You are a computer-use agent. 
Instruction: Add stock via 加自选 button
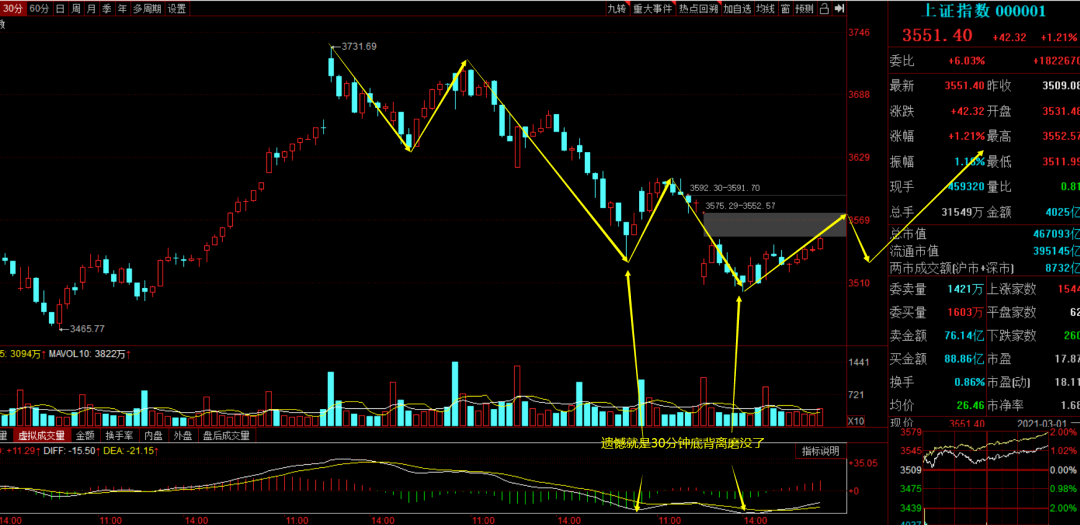[x=737, y=8]
